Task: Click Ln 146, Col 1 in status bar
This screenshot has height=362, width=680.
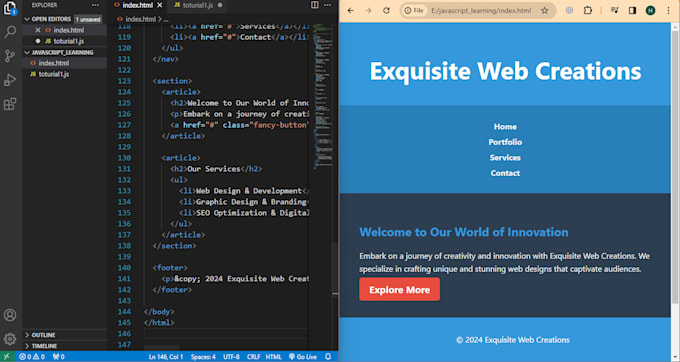Action: [166, 356]
